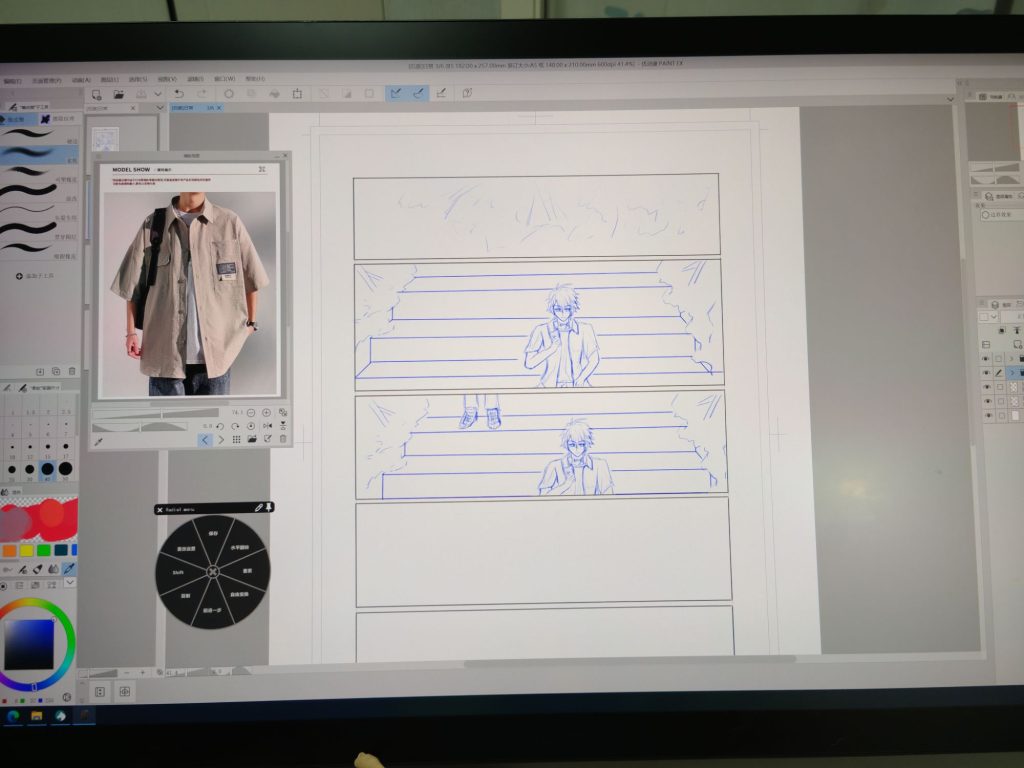The width and height of the screenshot is (1024, 768).
Task: Expand the small chevron below the eyedropper icon
Action: click(69, 583)
